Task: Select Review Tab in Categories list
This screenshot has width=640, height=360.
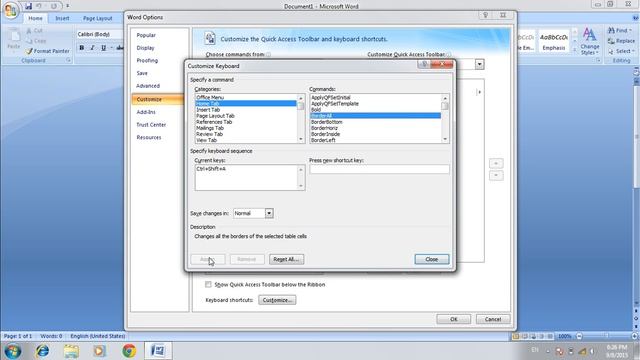Action: [x=246, y=134]
